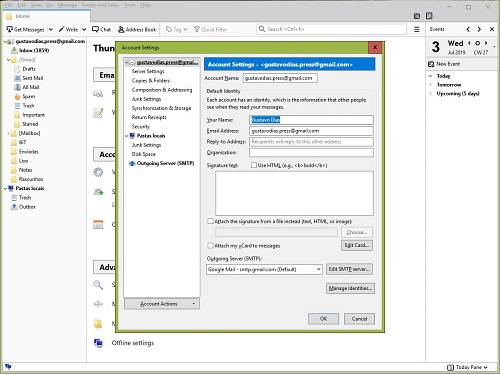The width and height of the screenshot is (500, 374).
Task: Select the Spam folder icon
Action: tap(17, 96)
